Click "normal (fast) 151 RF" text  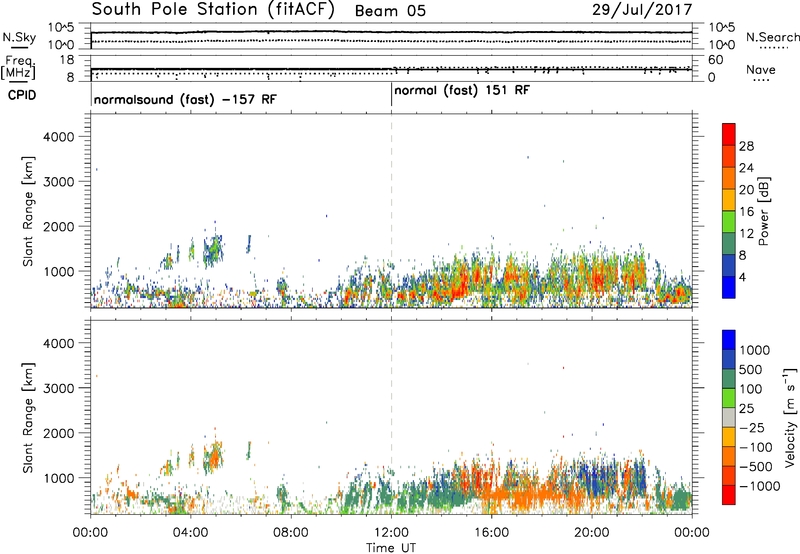(462, 90)
